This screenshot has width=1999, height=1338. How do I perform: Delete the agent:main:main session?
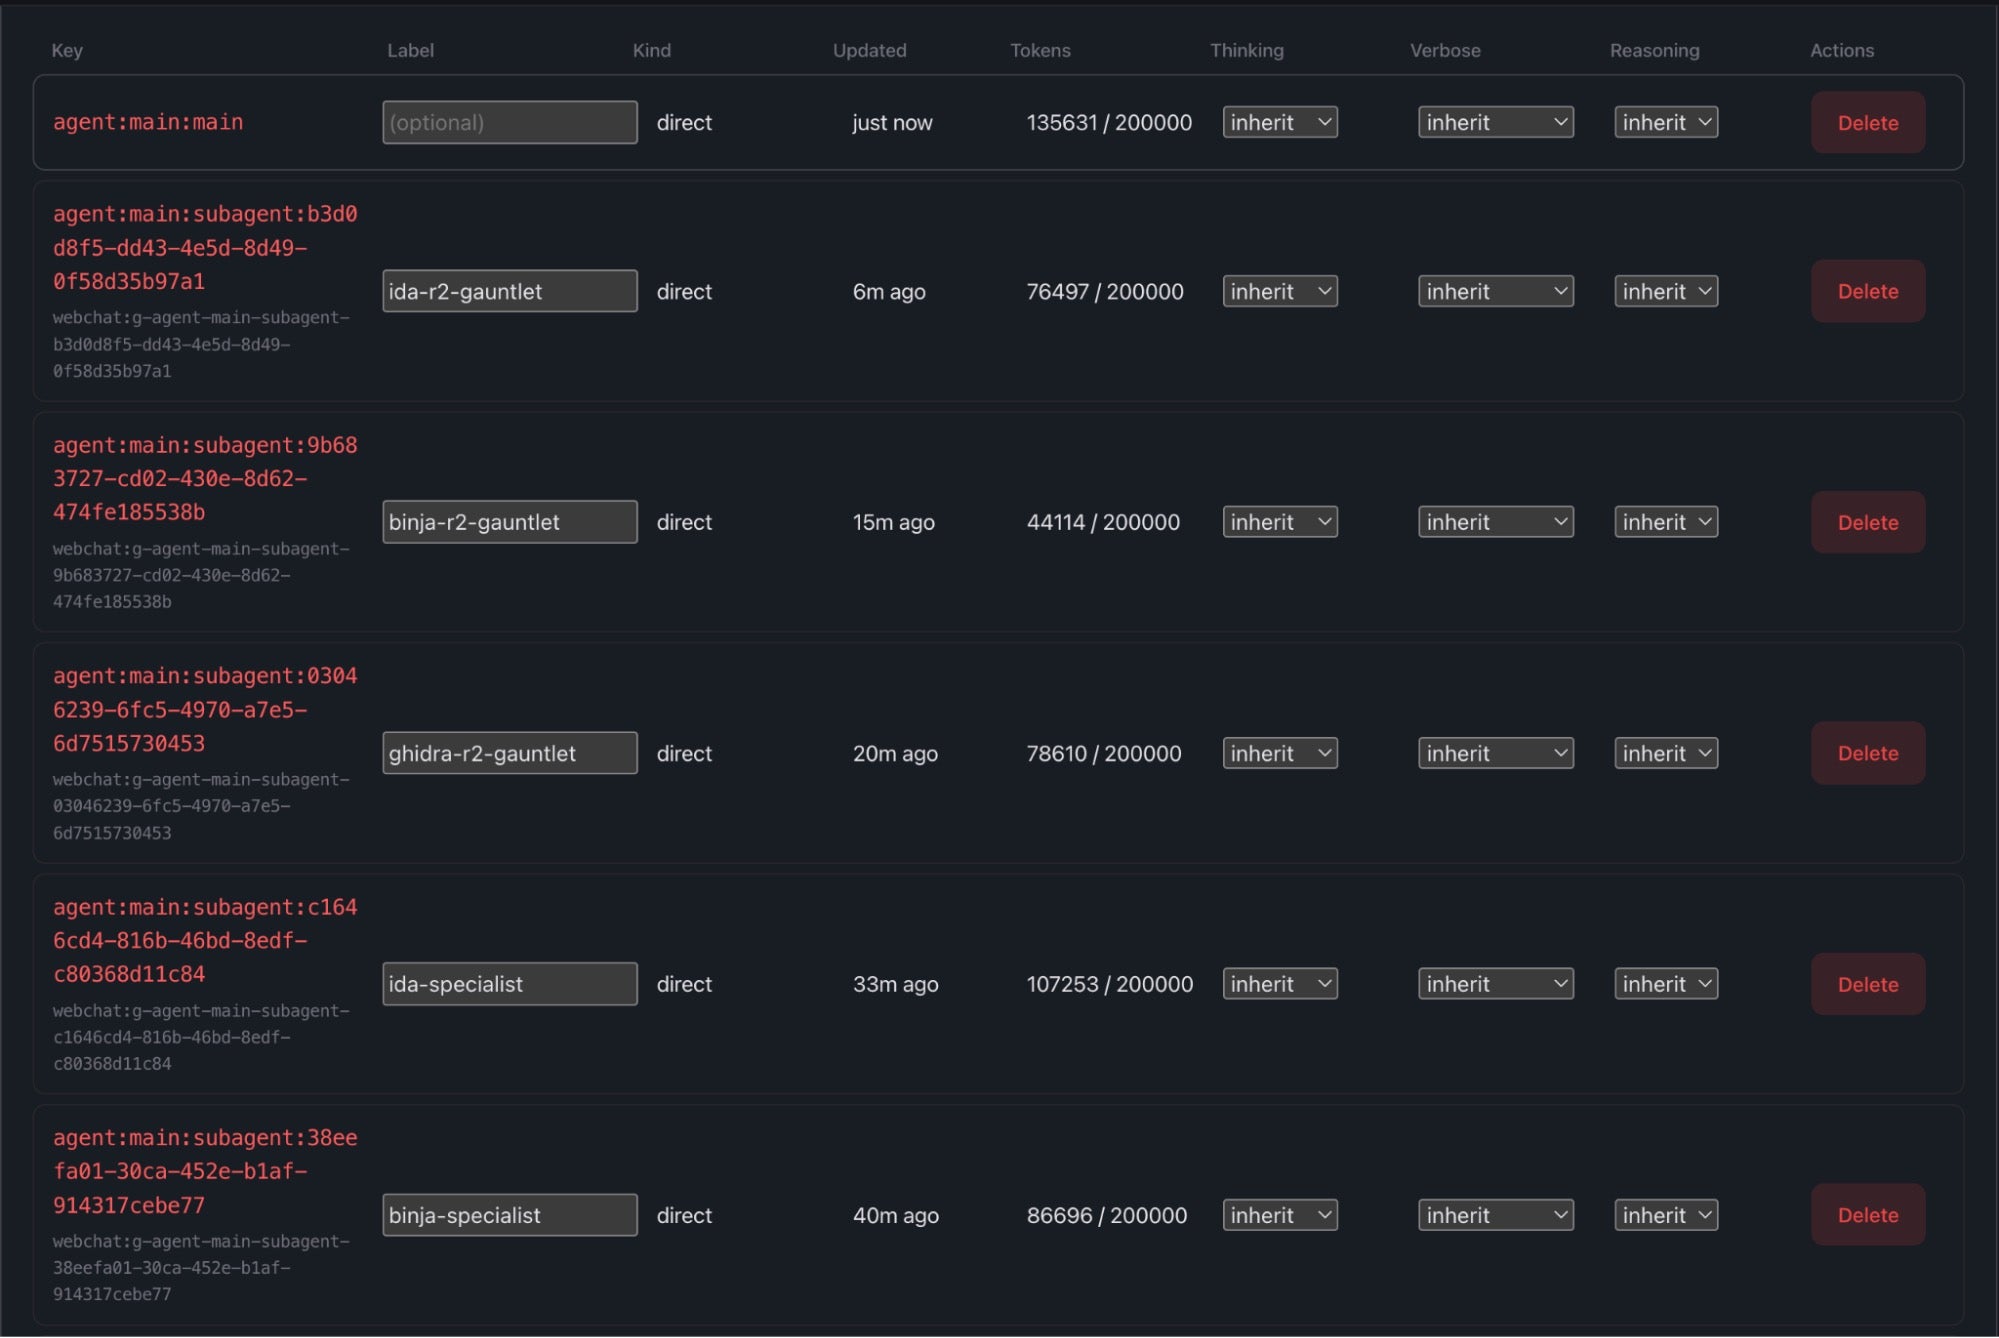point(1866,122)
